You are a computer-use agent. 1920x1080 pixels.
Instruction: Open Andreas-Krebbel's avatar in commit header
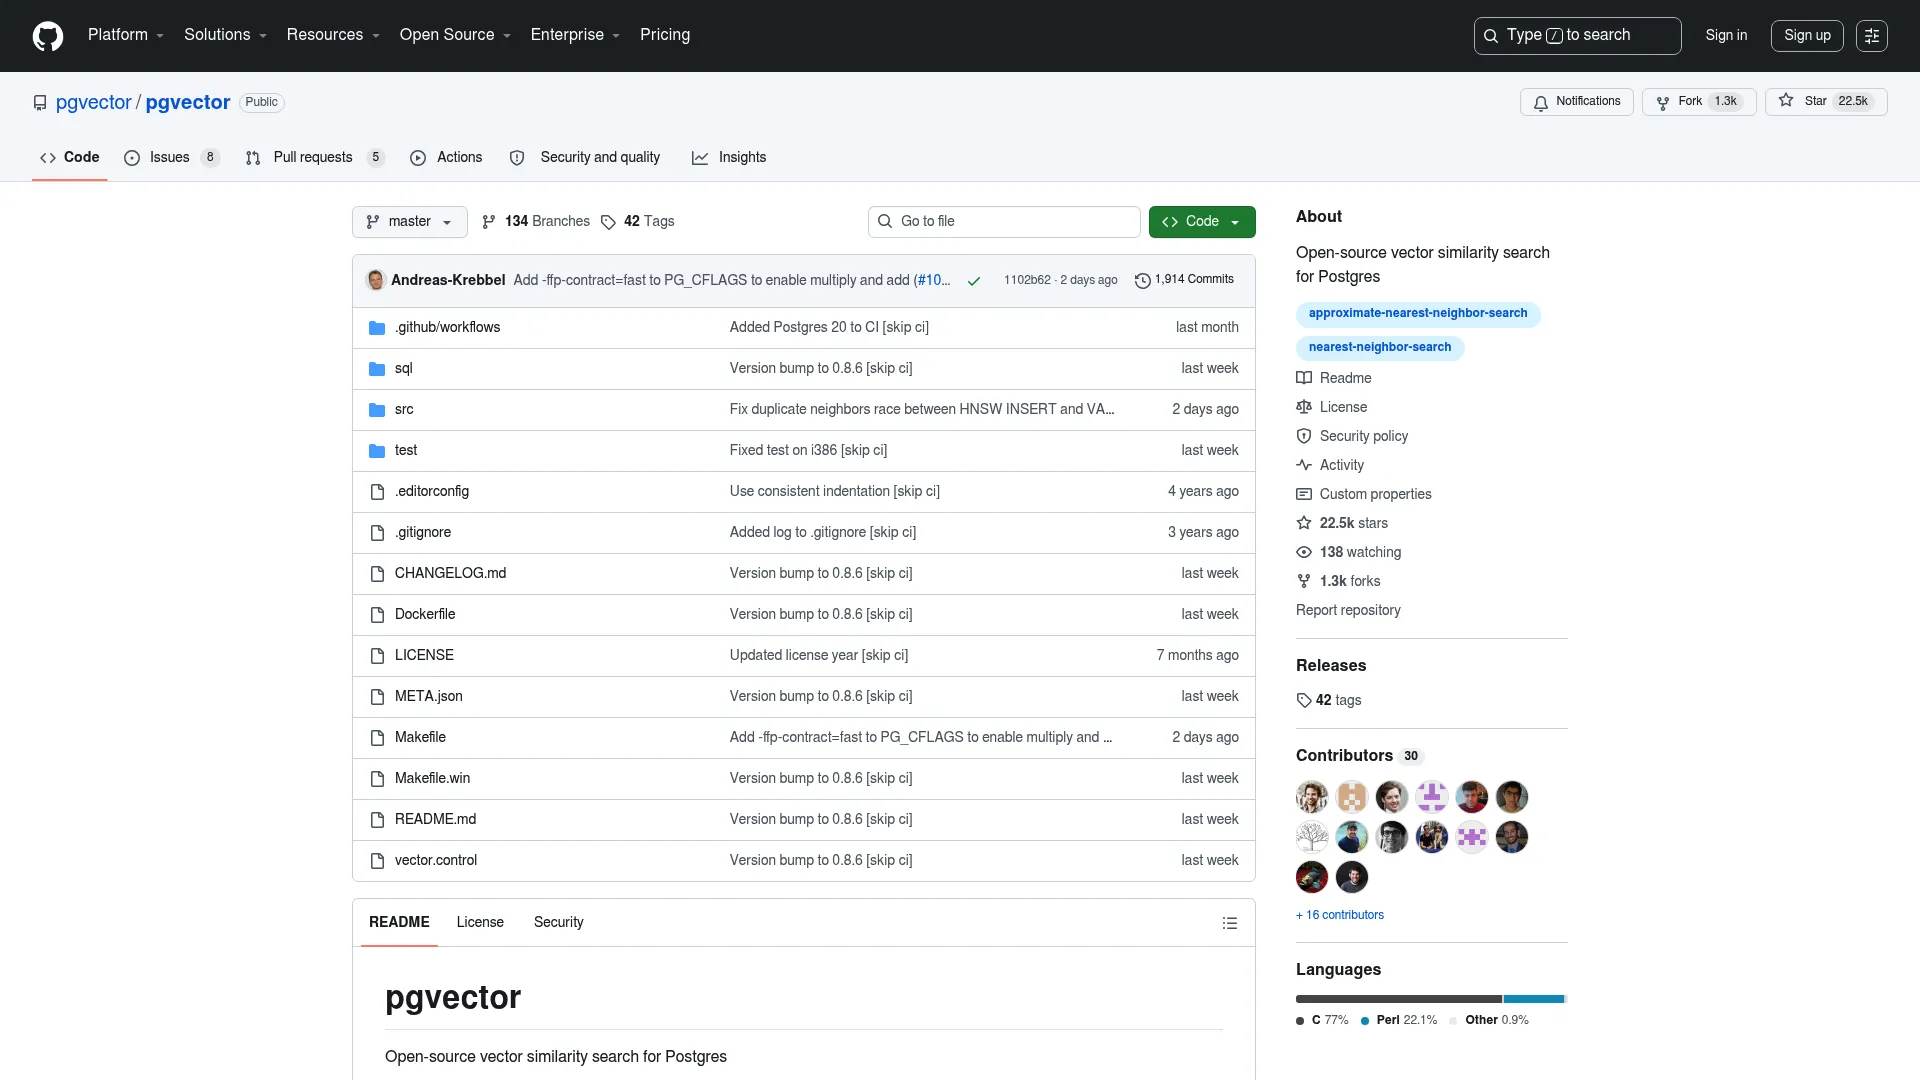(376, 280)
